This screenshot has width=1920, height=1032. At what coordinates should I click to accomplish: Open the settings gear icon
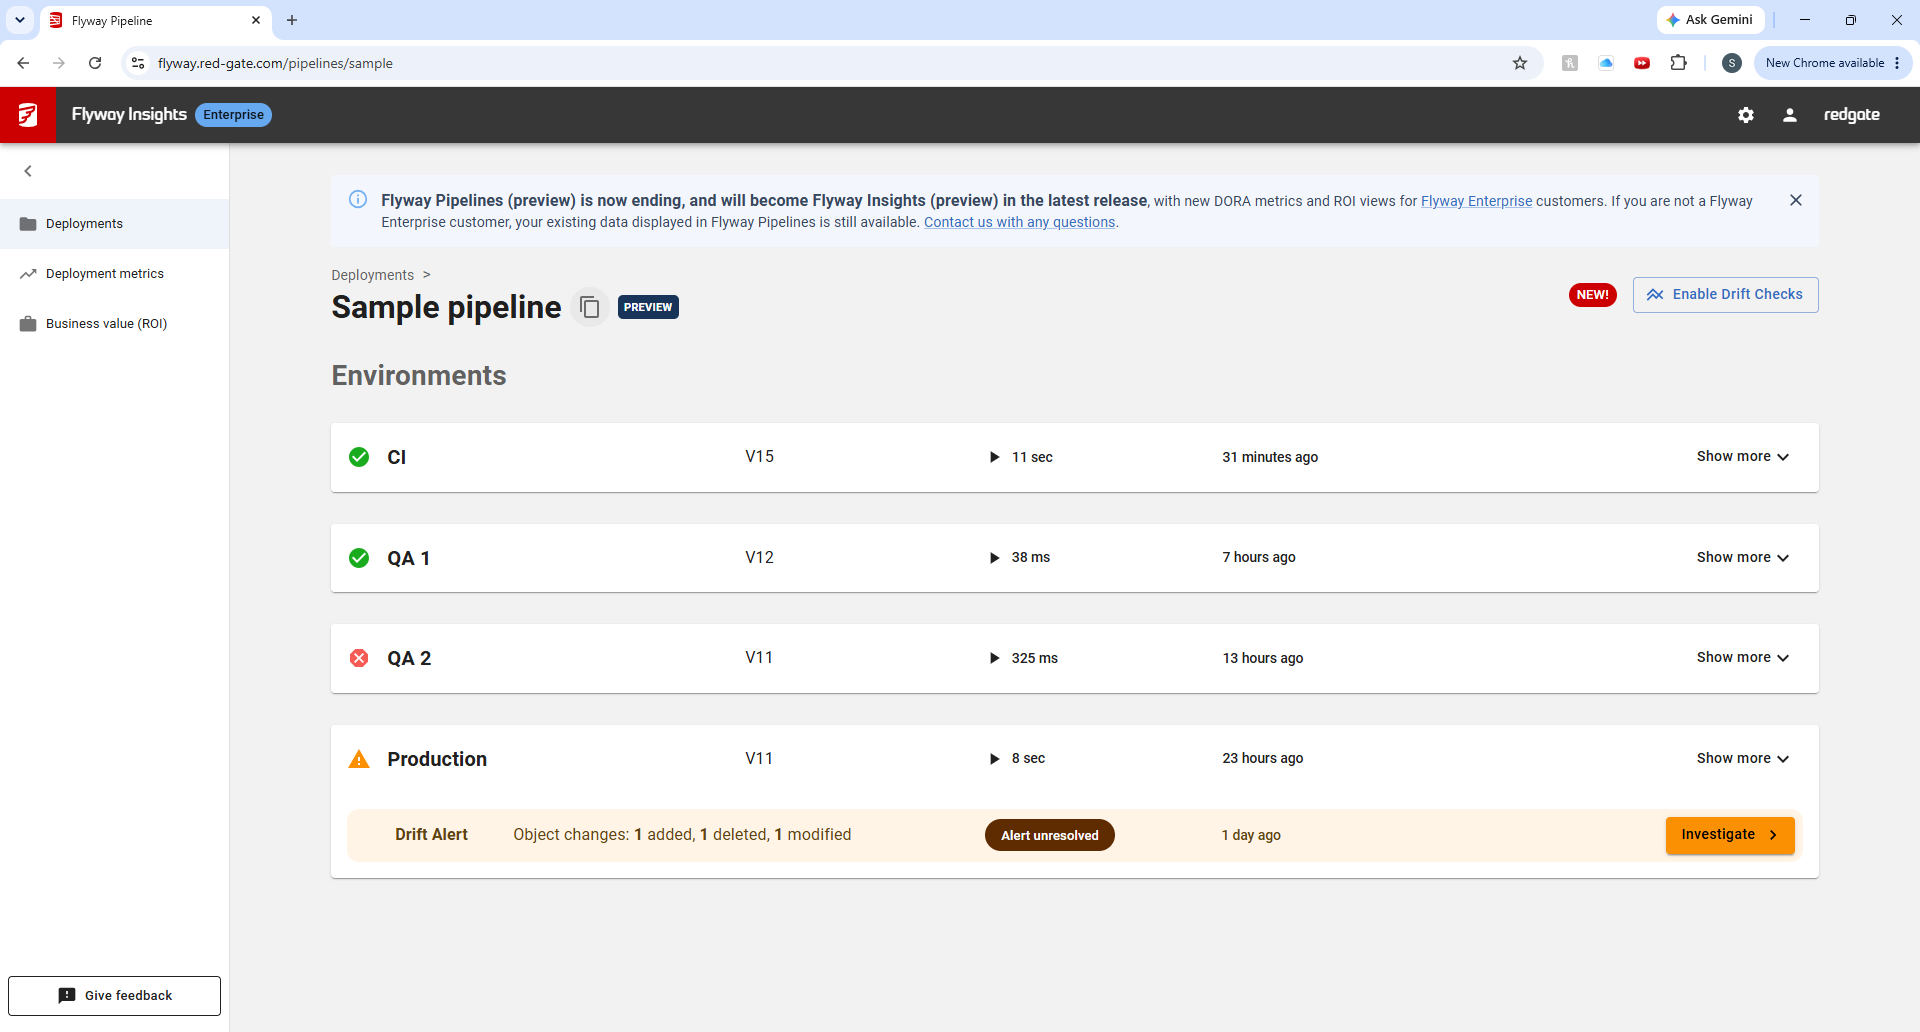click(x=1746, y=115)
